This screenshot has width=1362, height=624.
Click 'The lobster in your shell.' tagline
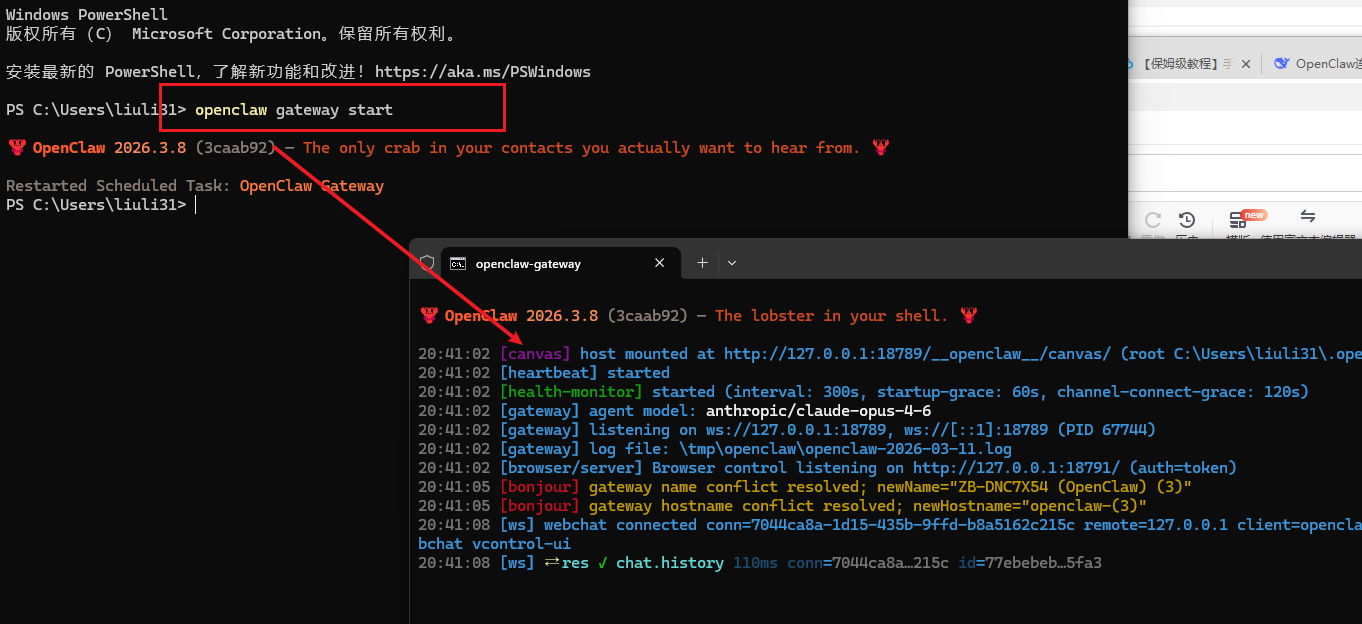831,316
